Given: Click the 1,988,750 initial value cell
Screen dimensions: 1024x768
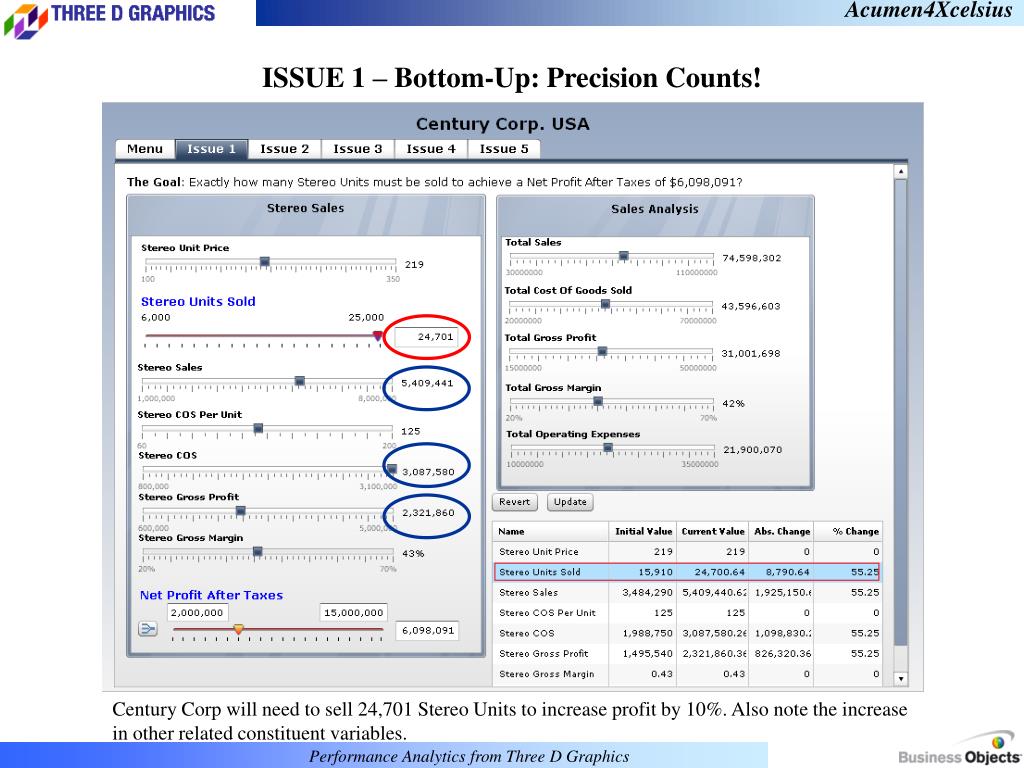Looking at the screenshot, I should coord(643,633).
